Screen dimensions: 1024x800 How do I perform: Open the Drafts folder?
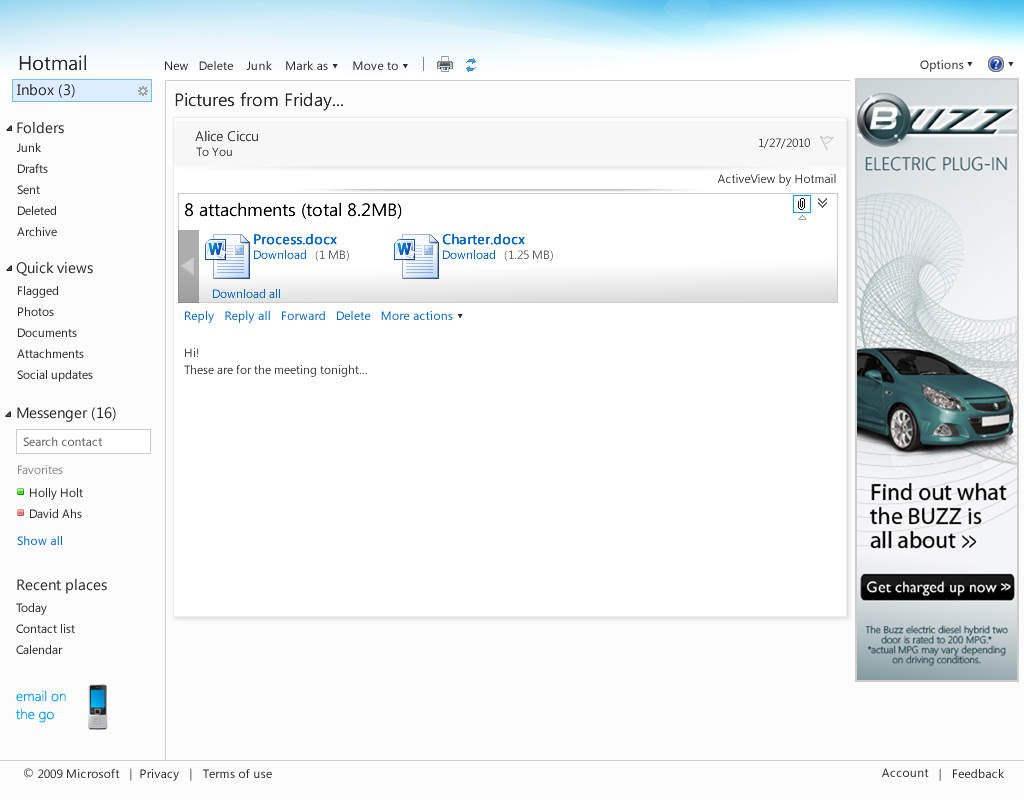click(x=32, y=169)
